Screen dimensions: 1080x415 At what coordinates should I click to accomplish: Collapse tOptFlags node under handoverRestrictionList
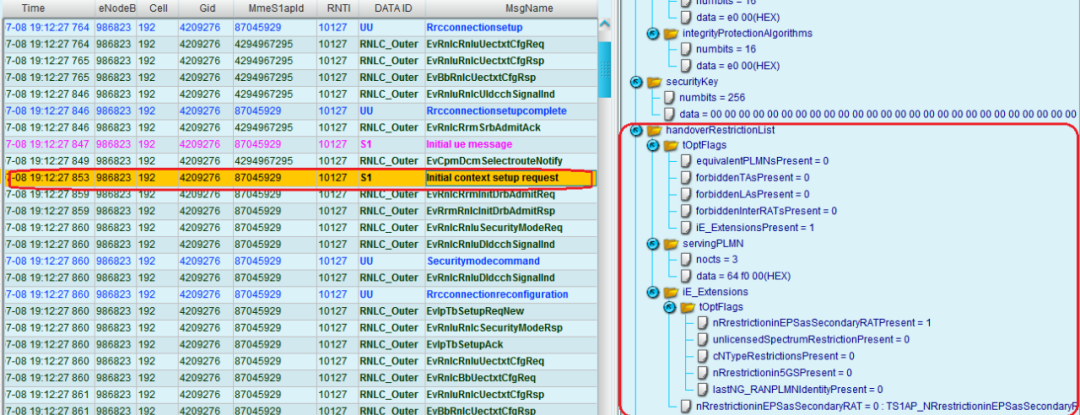point(652,146)
